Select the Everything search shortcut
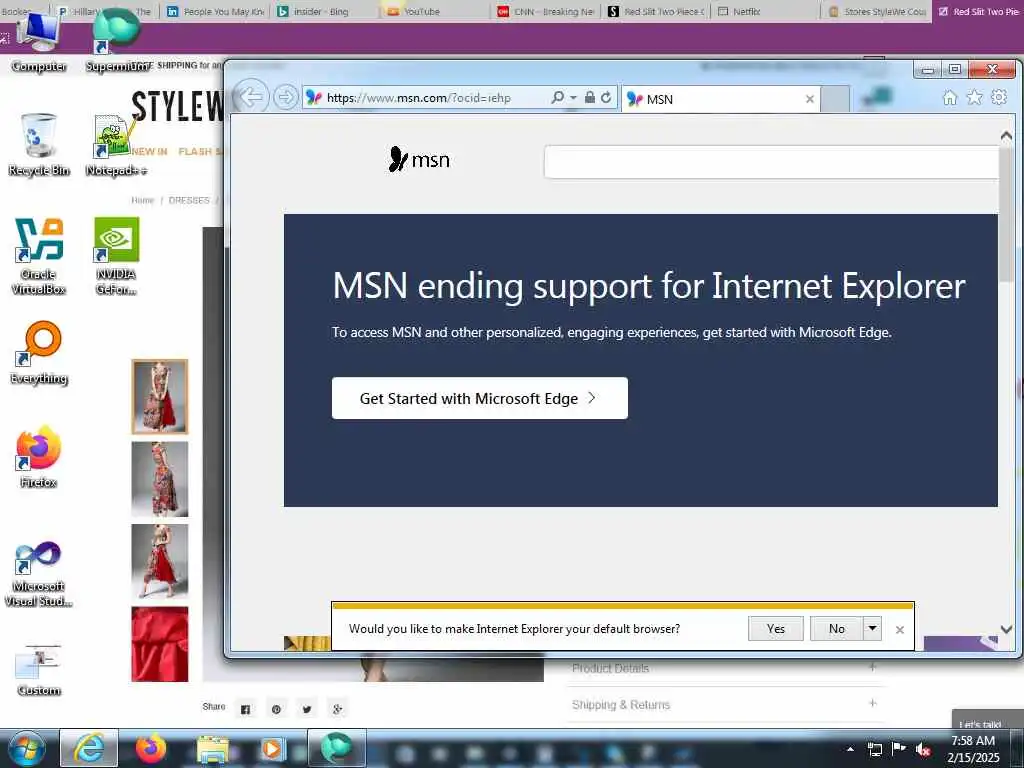 (x=39, y=353)
